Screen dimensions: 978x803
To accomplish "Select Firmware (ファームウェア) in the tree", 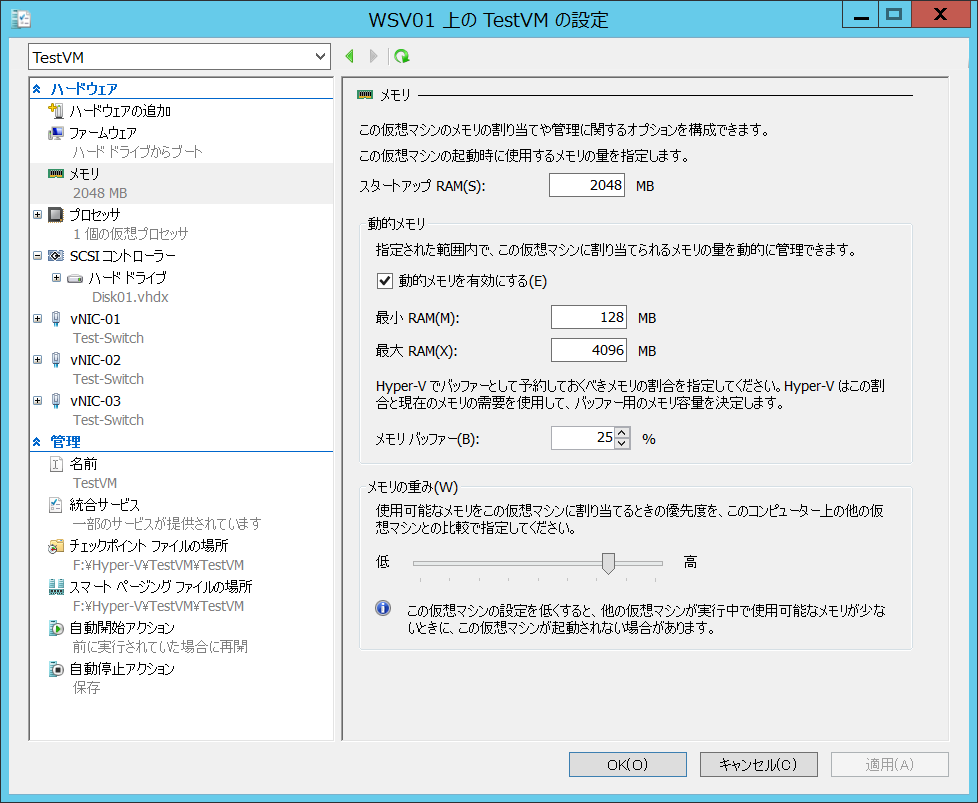I will pyautogui.click(x=103, y=133).
